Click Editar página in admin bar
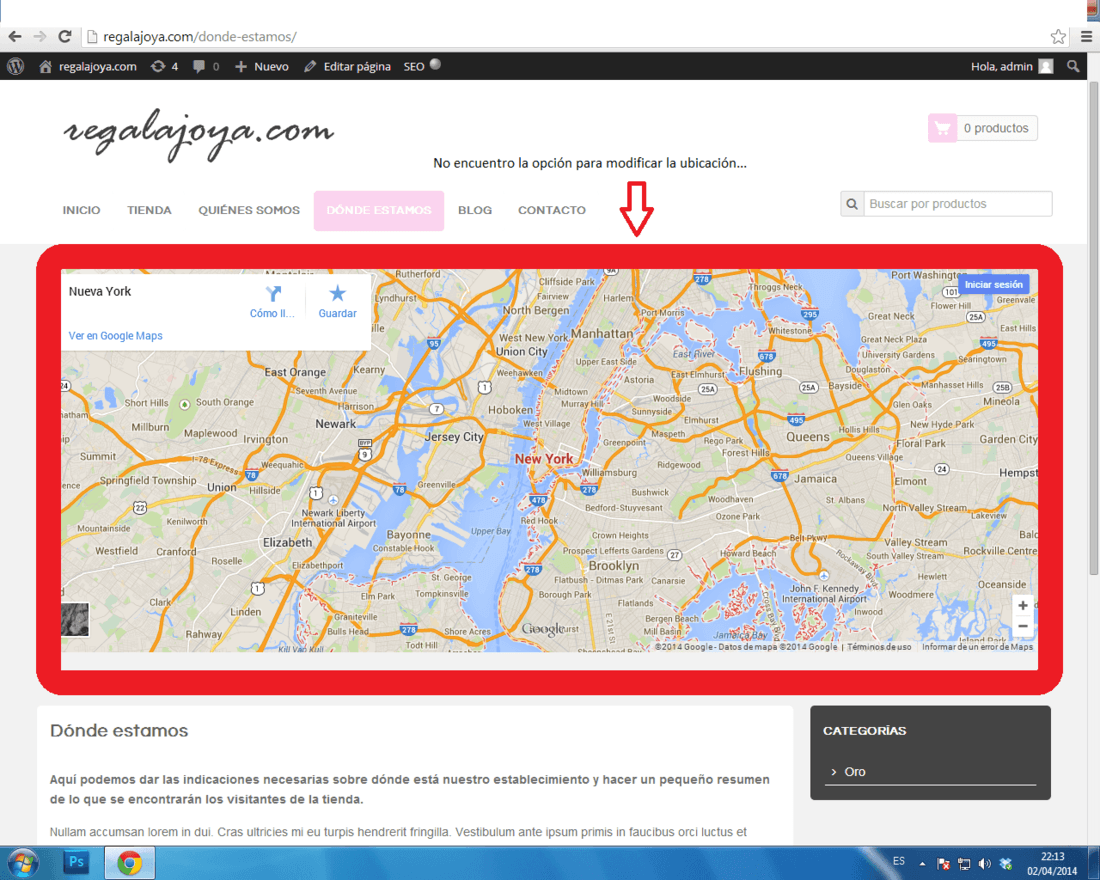 click(347, 67)
